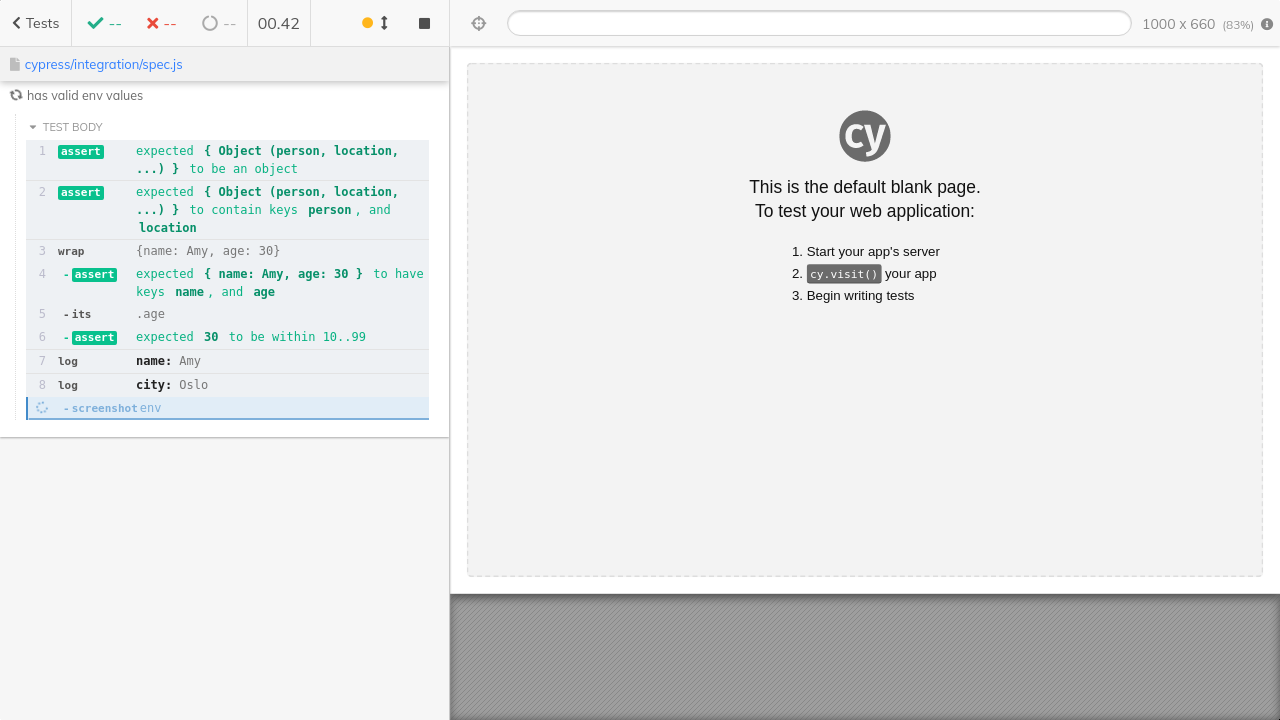The image size is (1280, 720).
Task: Go back to the Tests list
Action: click(36, 23)
